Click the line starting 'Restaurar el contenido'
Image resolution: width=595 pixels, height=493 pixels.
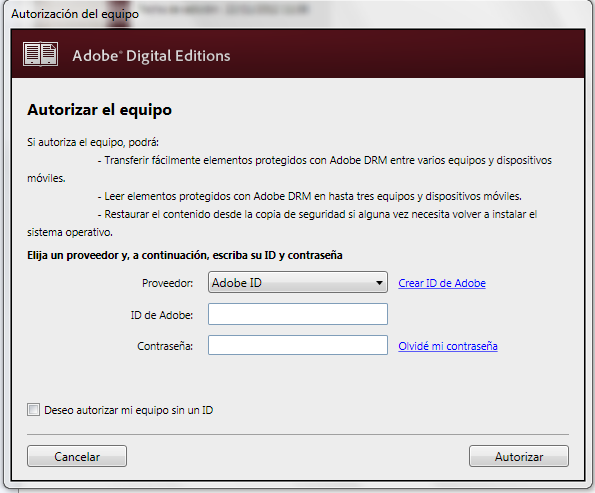pyautogui.click(x=318, y=214)
